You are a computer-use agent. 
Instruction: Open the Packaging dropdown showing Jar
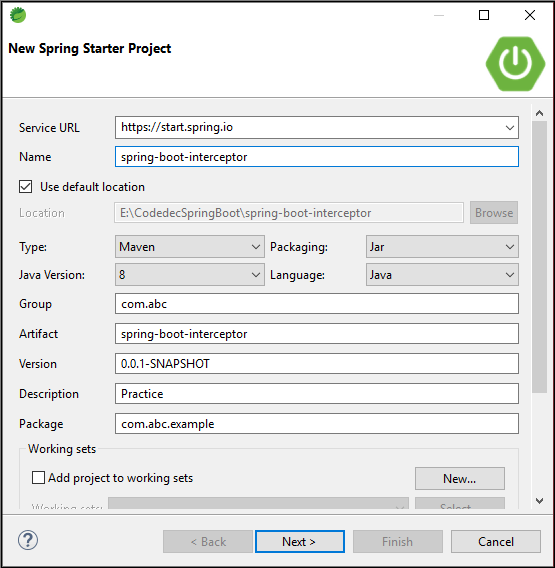pyautogui.click(x=442, y=247)
